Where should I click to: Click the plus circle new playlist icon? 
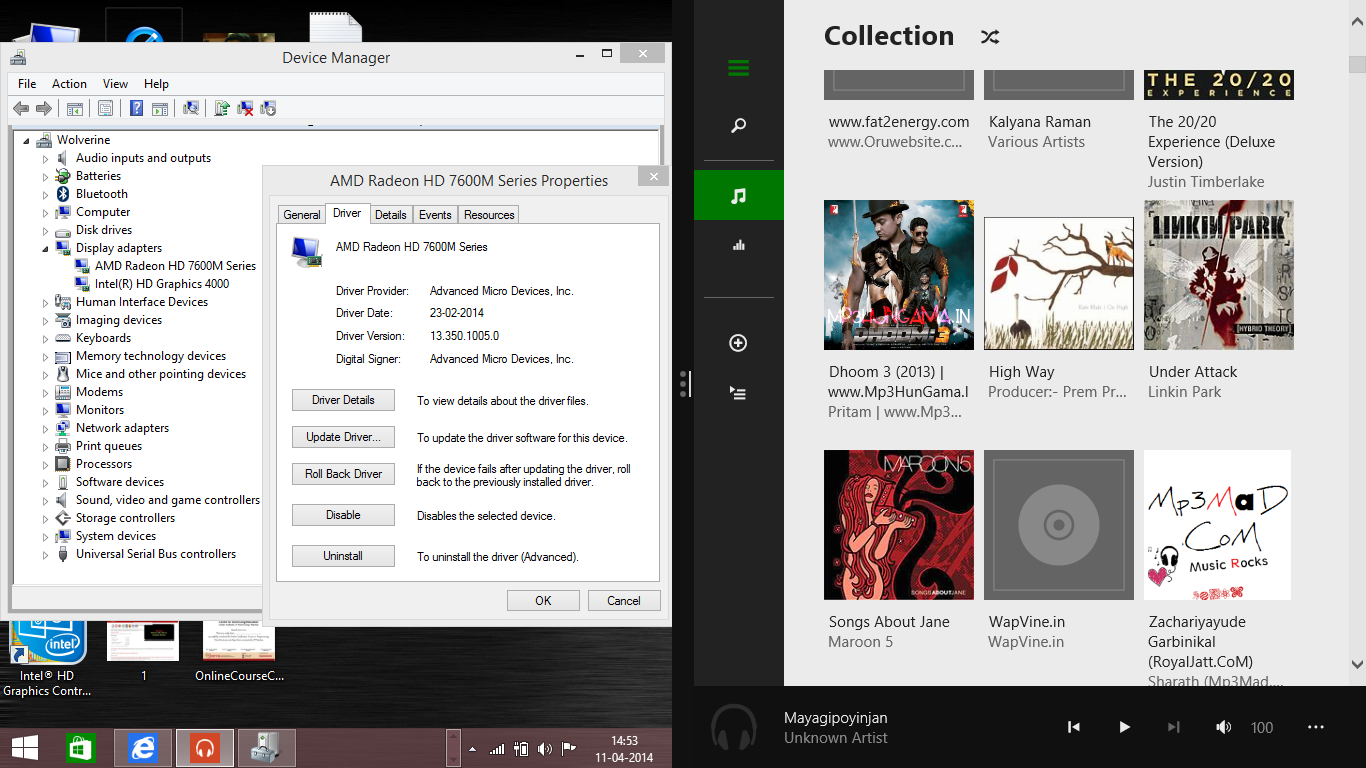[738, 343]
